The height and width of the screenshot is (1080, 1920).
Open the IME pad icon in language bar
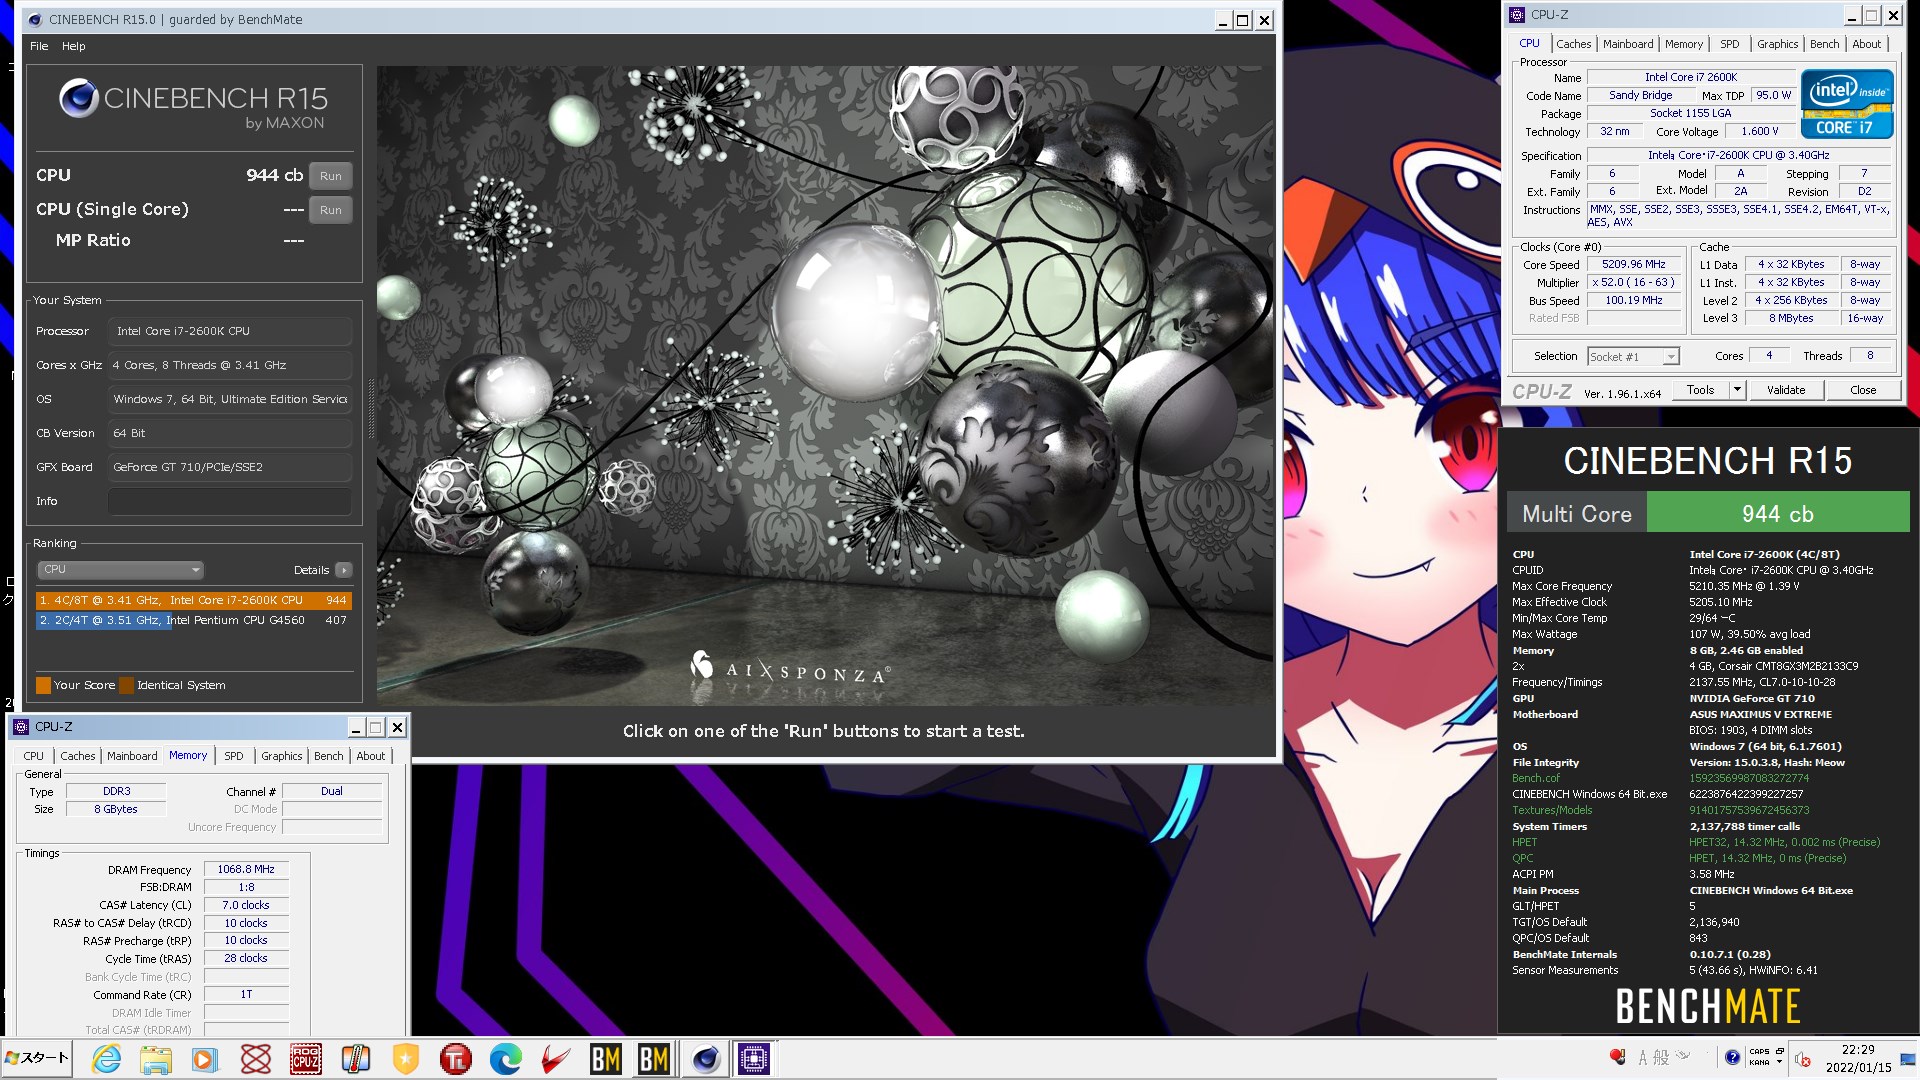coord(1683,1055)
